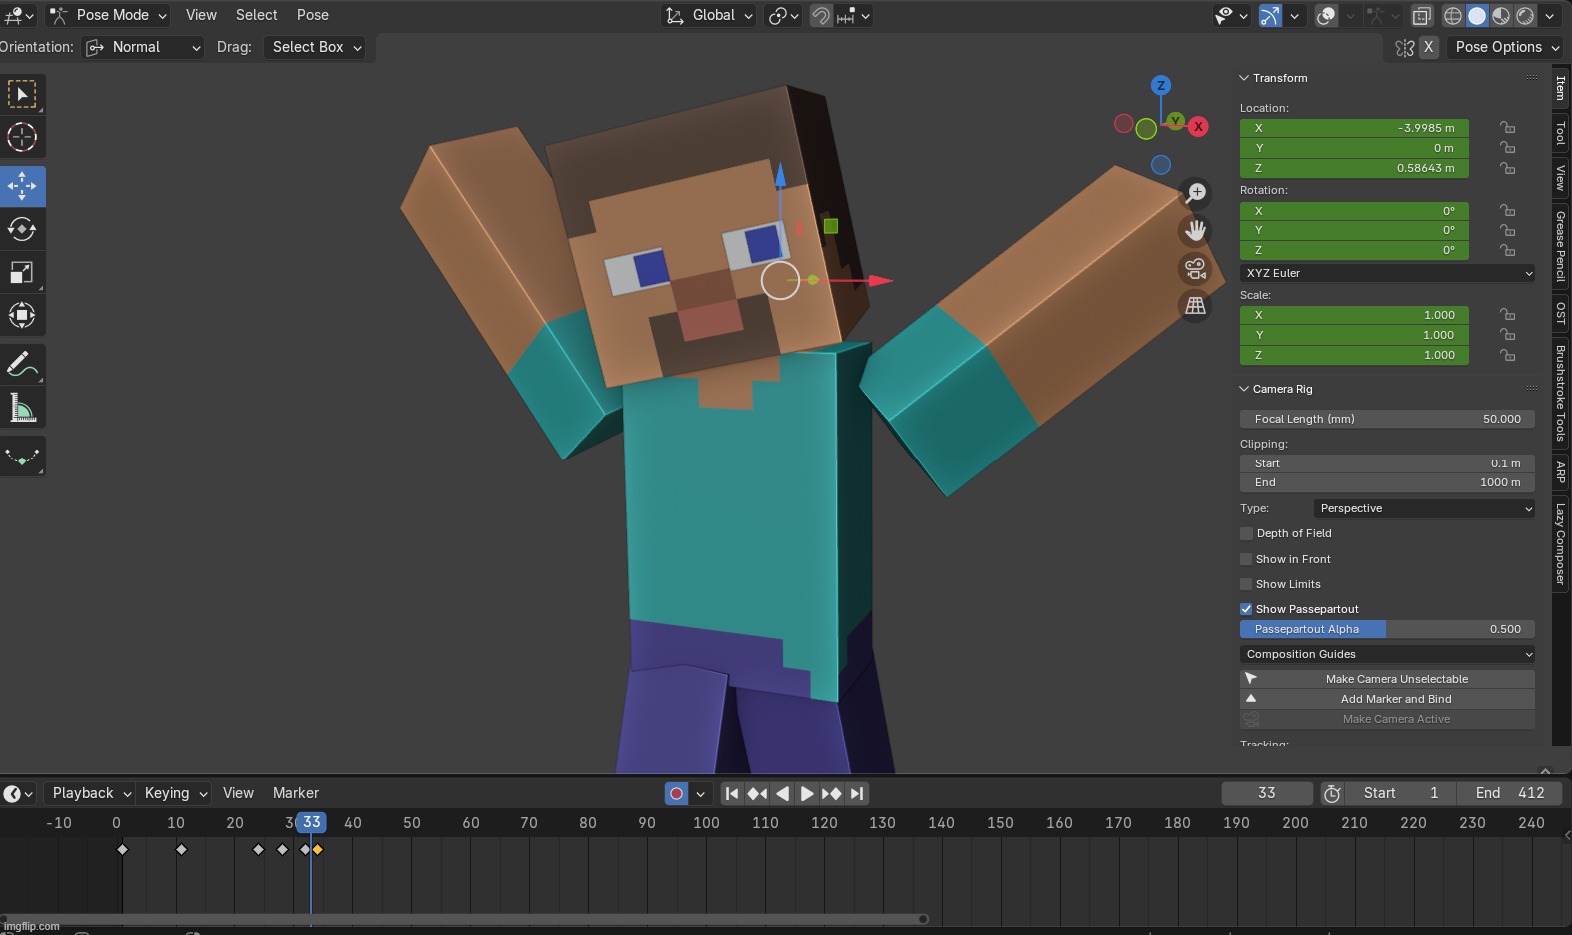Viewport: 1572px width, 935px height.
Task: Switch to Wireframe viewport shading
Action: pos(1453,15)
